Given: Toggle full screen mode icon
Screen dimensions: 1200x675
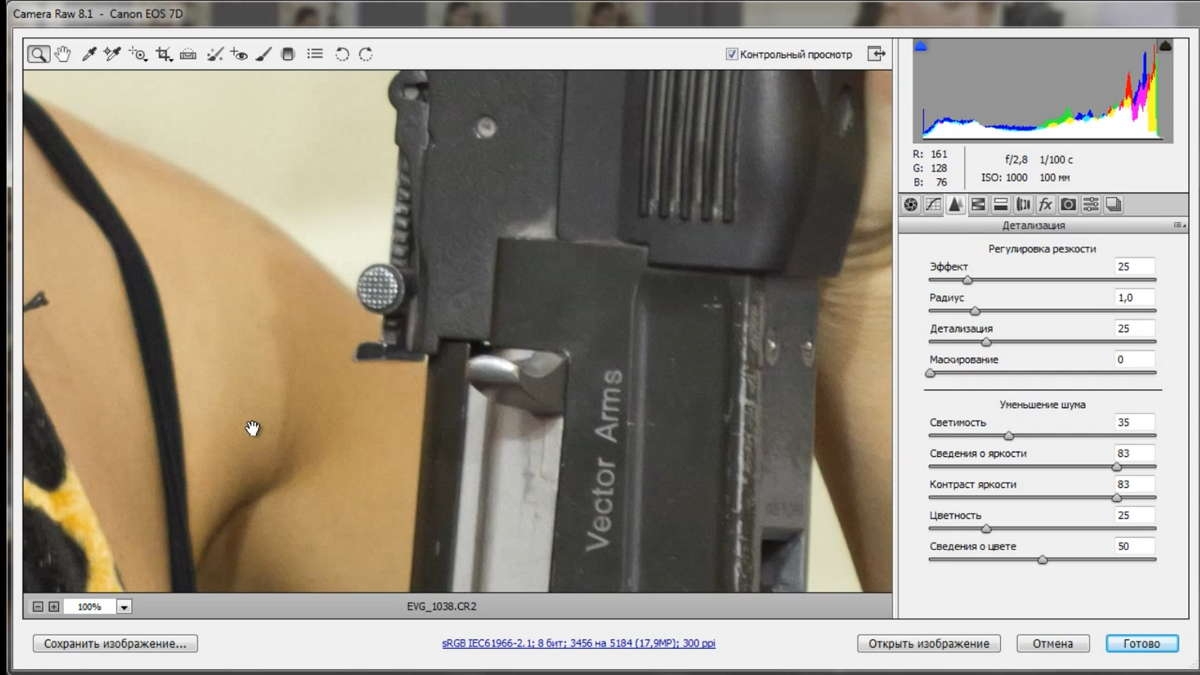Looking at the screenshot, I should [x=877, y=54].
